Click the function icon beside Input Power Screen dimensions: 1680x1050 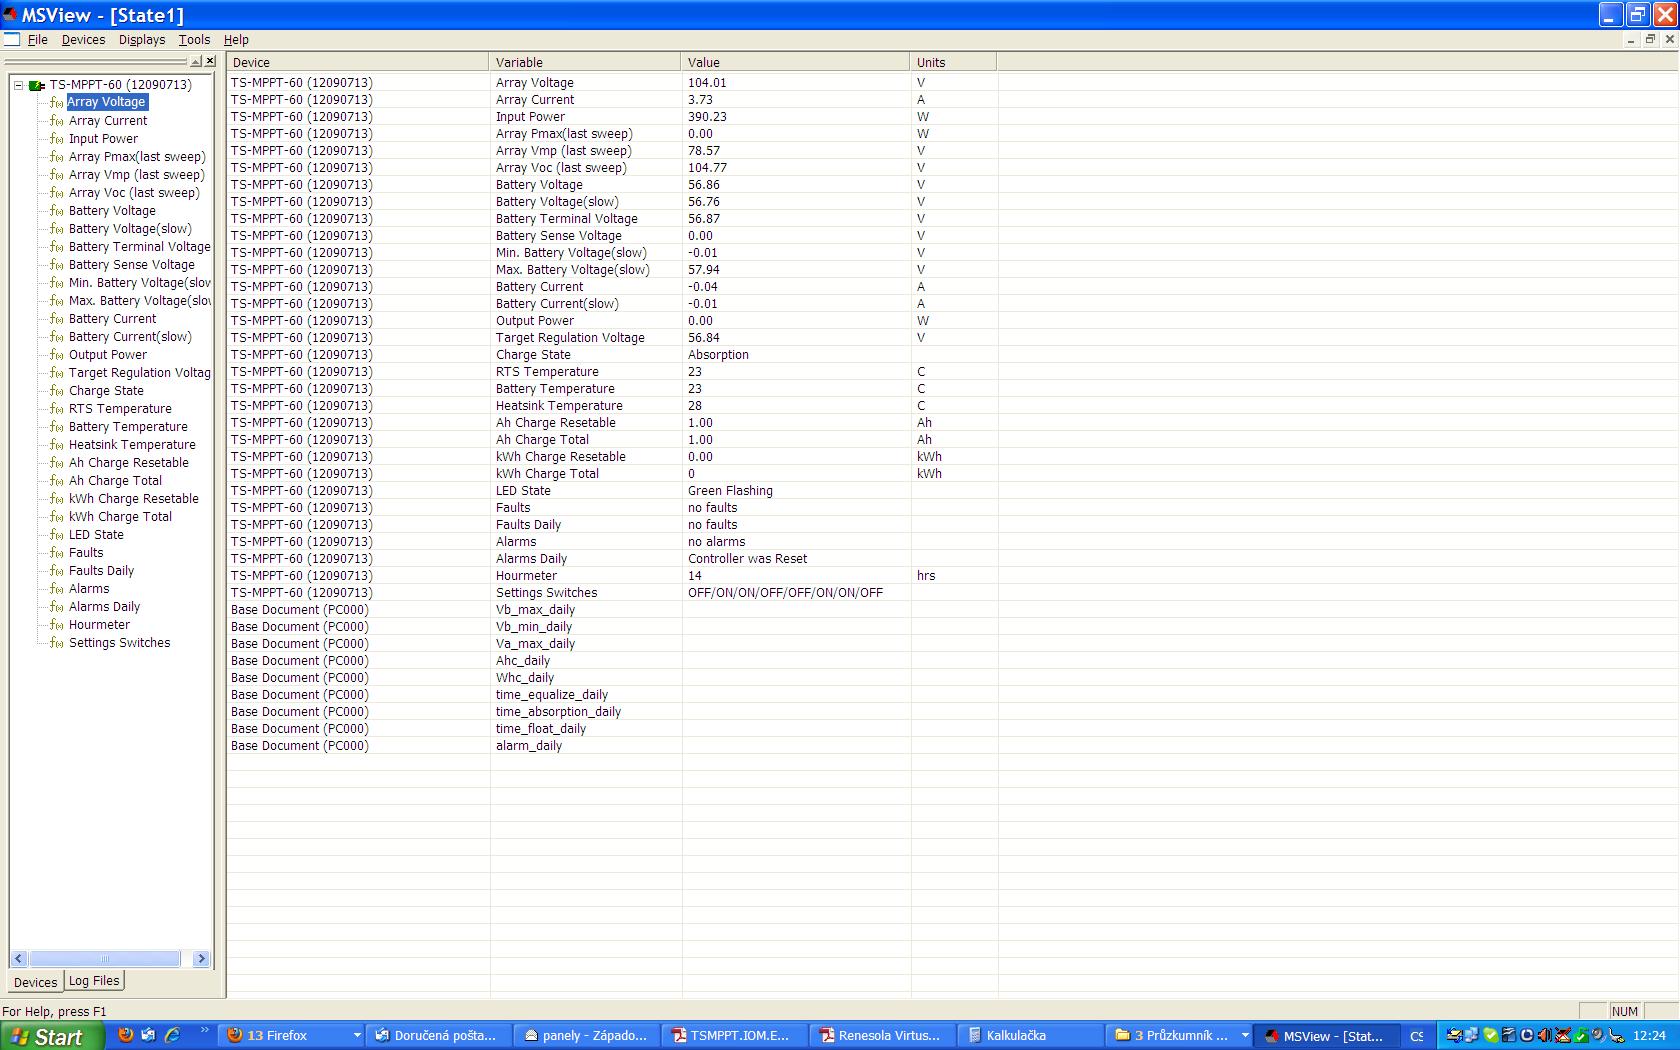click(x=57, y=139)
